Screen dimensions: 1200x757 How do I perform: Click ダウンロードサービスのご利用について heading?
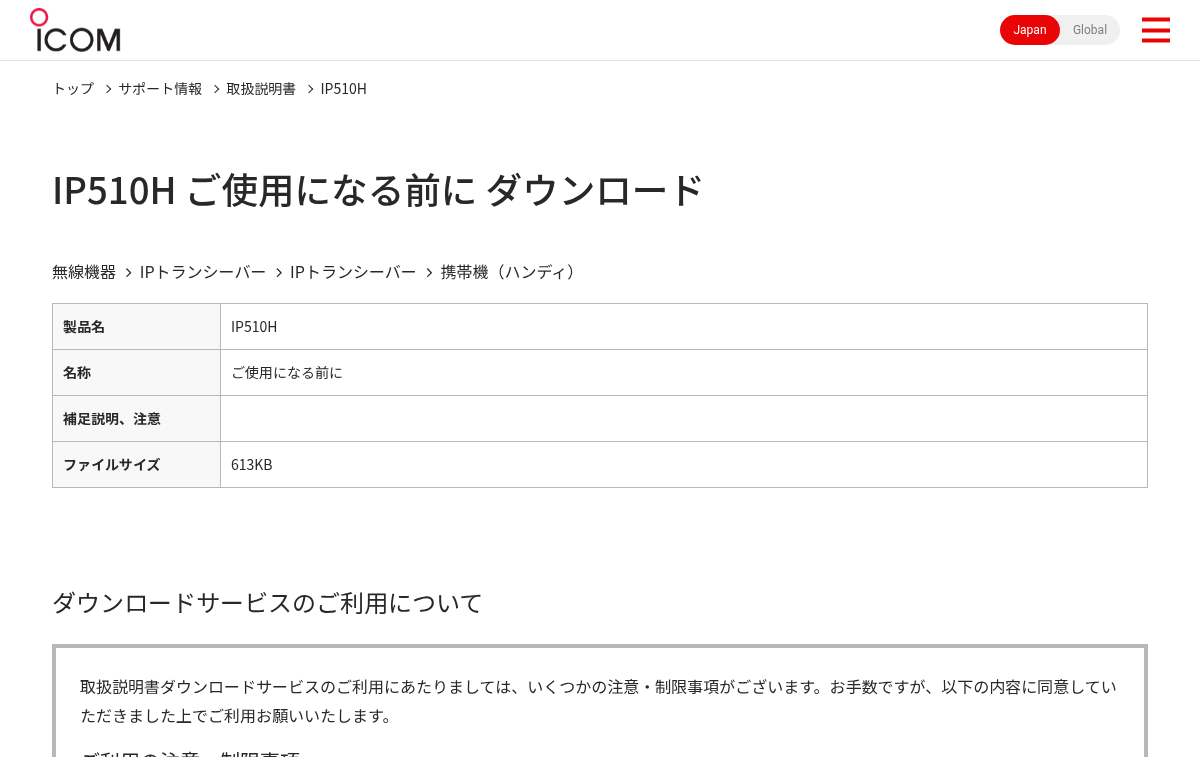(x=267, y=603)
